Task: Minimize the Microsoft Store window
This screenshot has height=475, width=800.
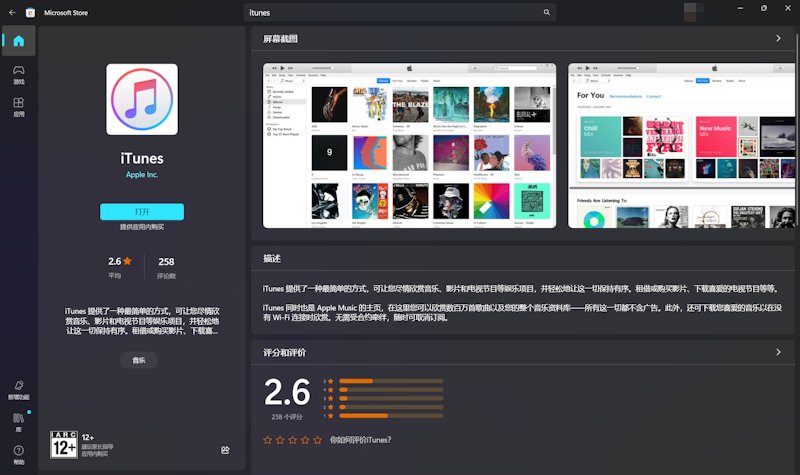Action: click(x=740, y=8)
